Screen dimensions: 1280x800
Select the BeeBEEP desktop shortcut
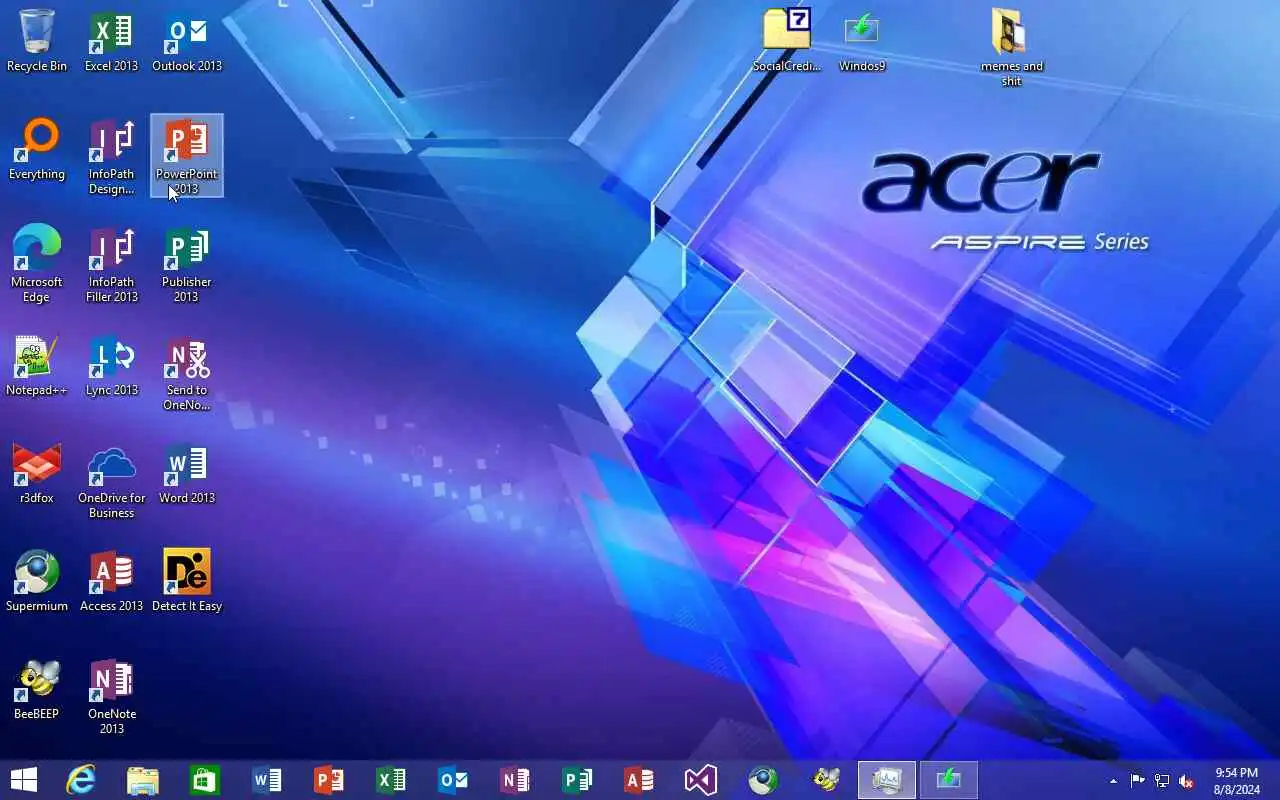[x=37, y=689]
